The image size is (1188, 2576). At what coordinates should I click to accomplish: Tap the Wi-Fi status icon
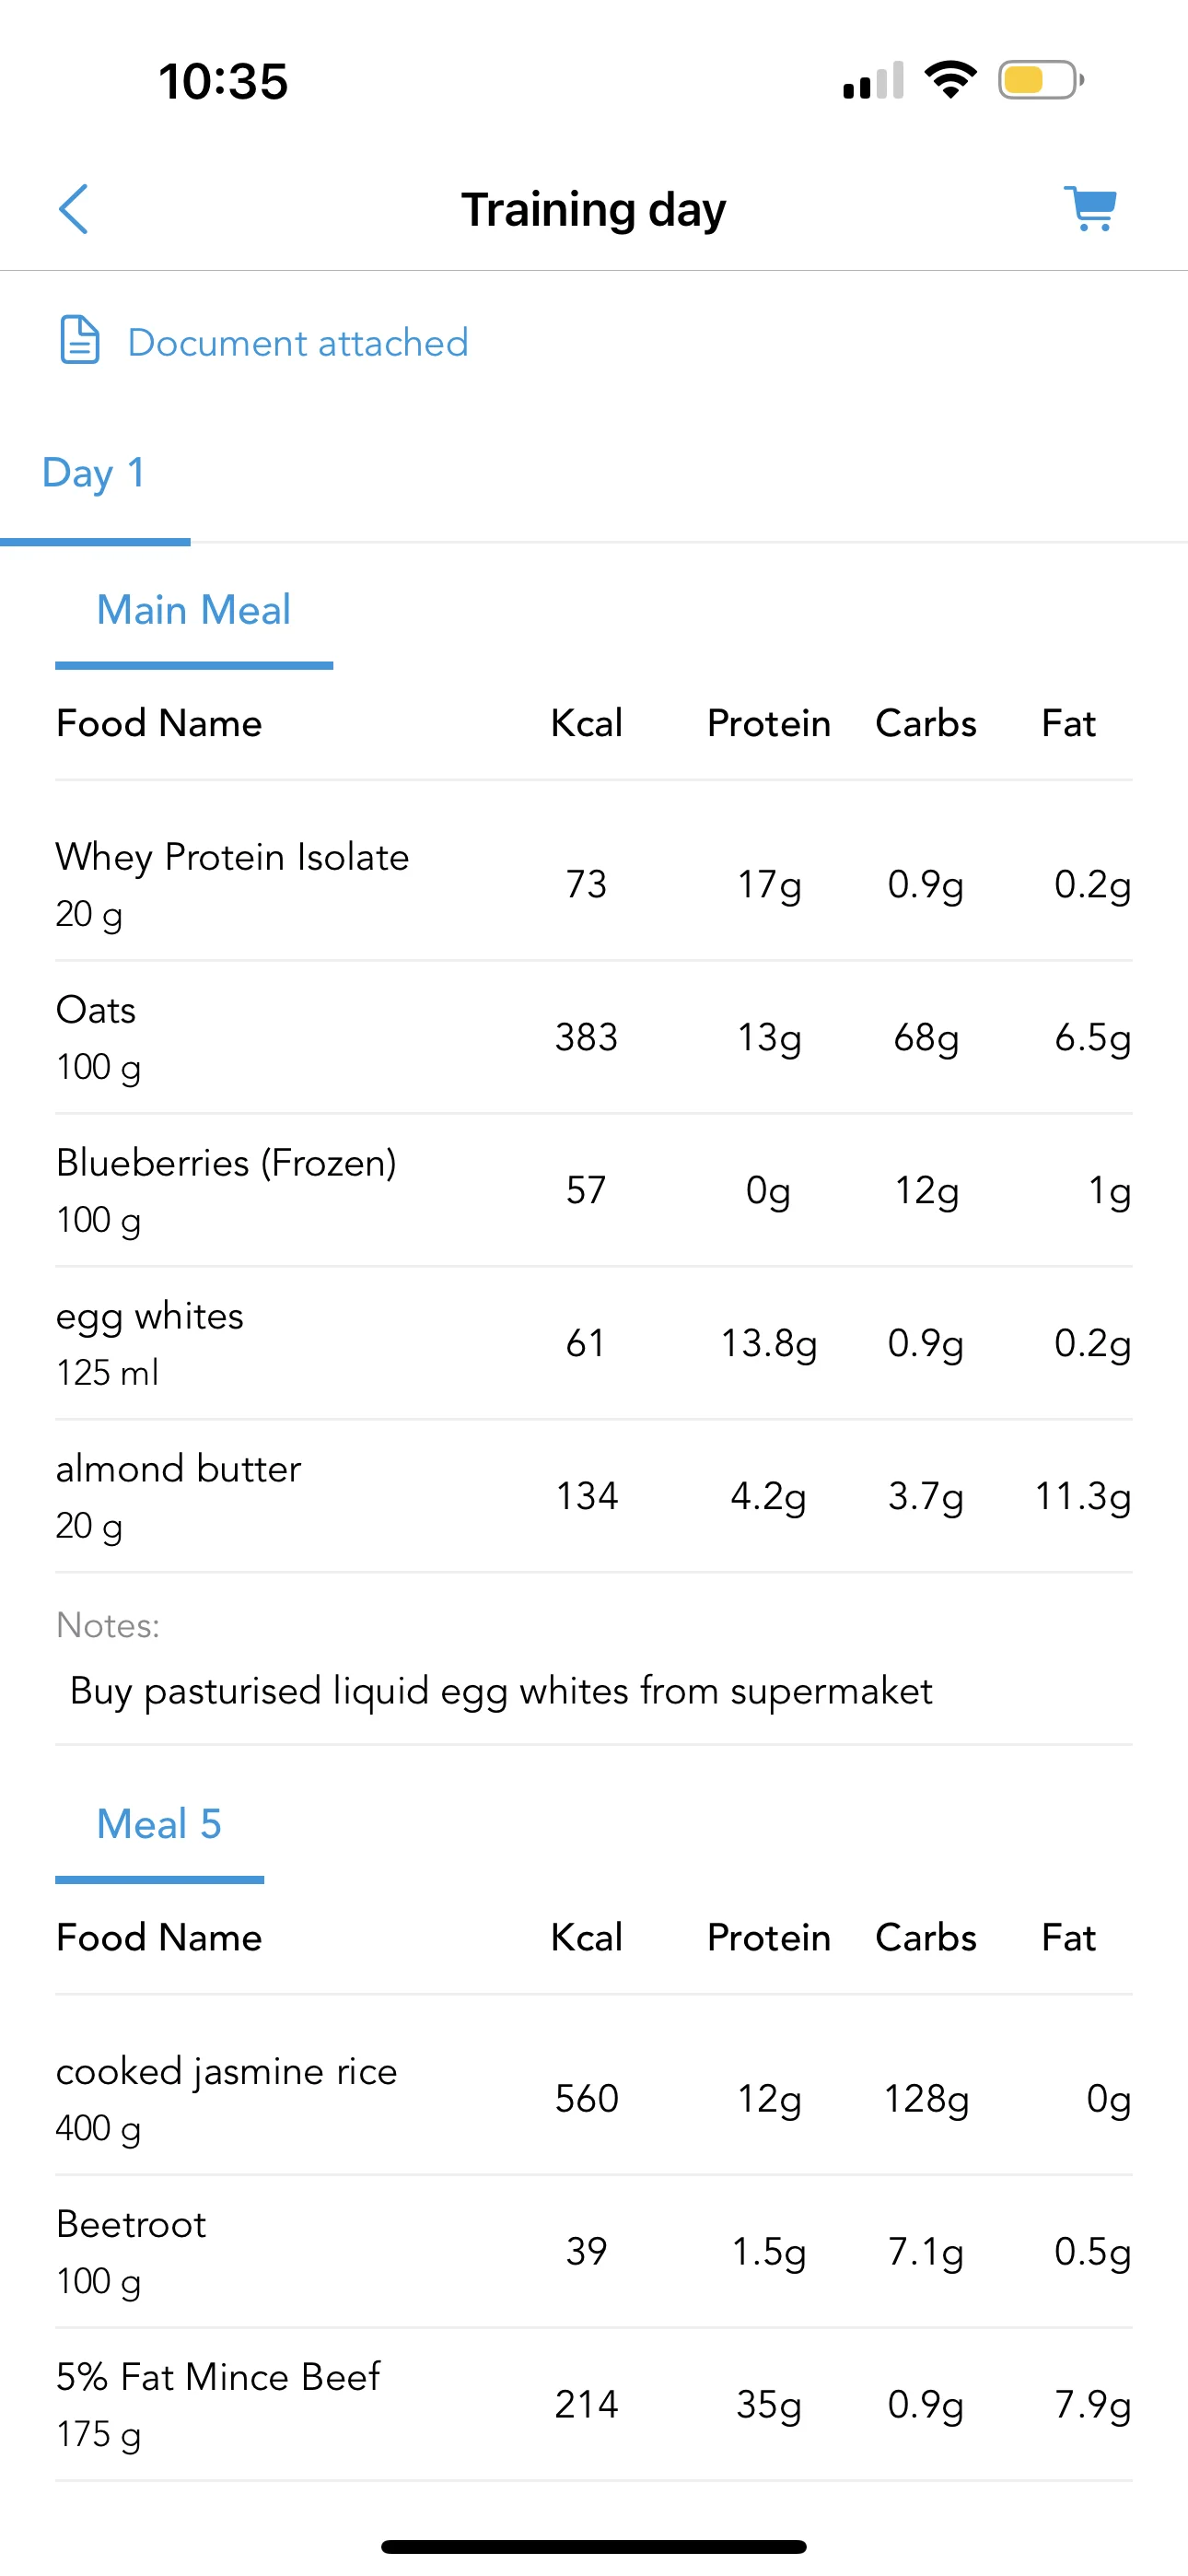(950, 79)
